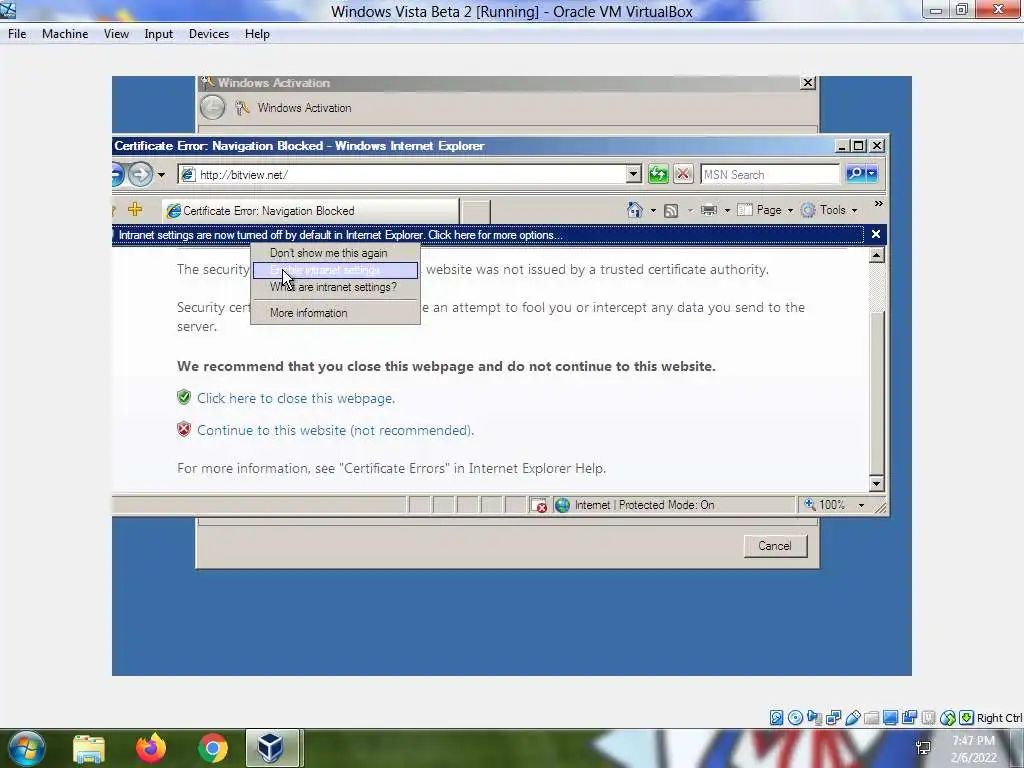Viewport: 1024px width, 768px height.
Task: Click the display monitor icon in VirtualBox status bar
Action: [x=890, y=718]
